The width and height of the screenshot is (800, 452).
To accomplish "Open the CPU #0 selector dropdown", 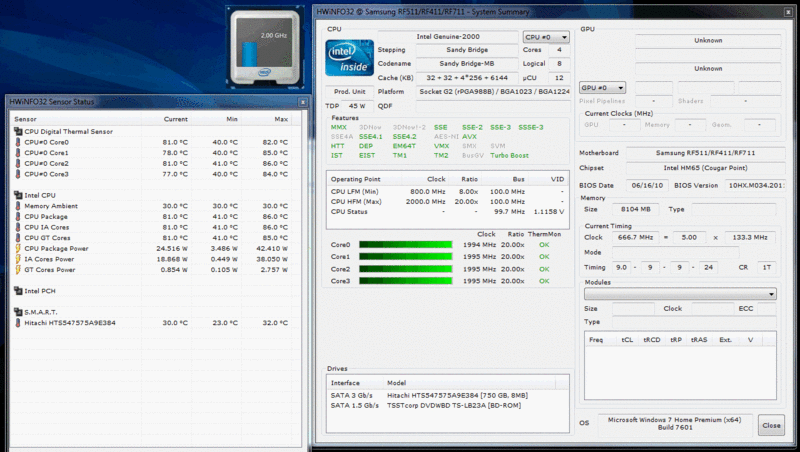I will (x=546, y=37).
